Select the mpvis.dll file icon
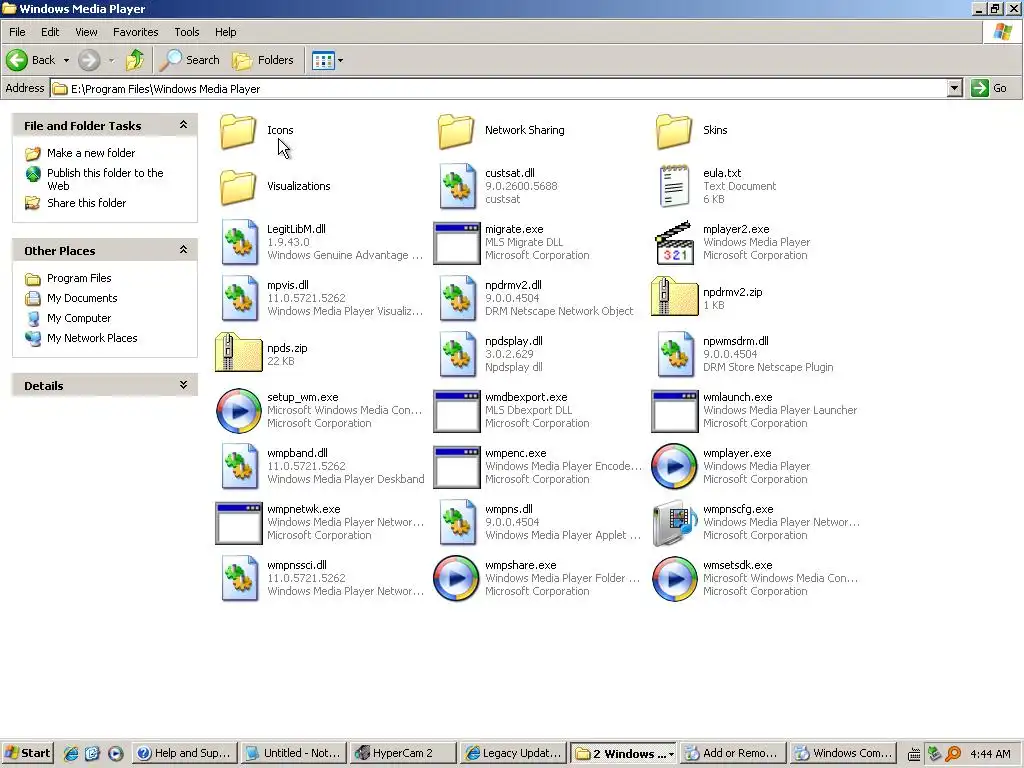This screenshot has width=1024, height=768. 239,298
